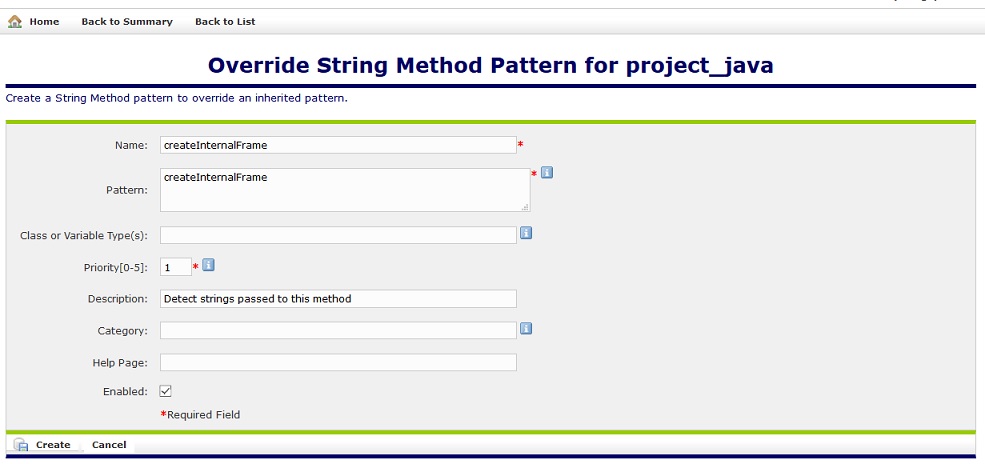This screenshot has width=985, height=464.
Task: Select the Class or Variable Type(s) field
Action: pos(338,235)
